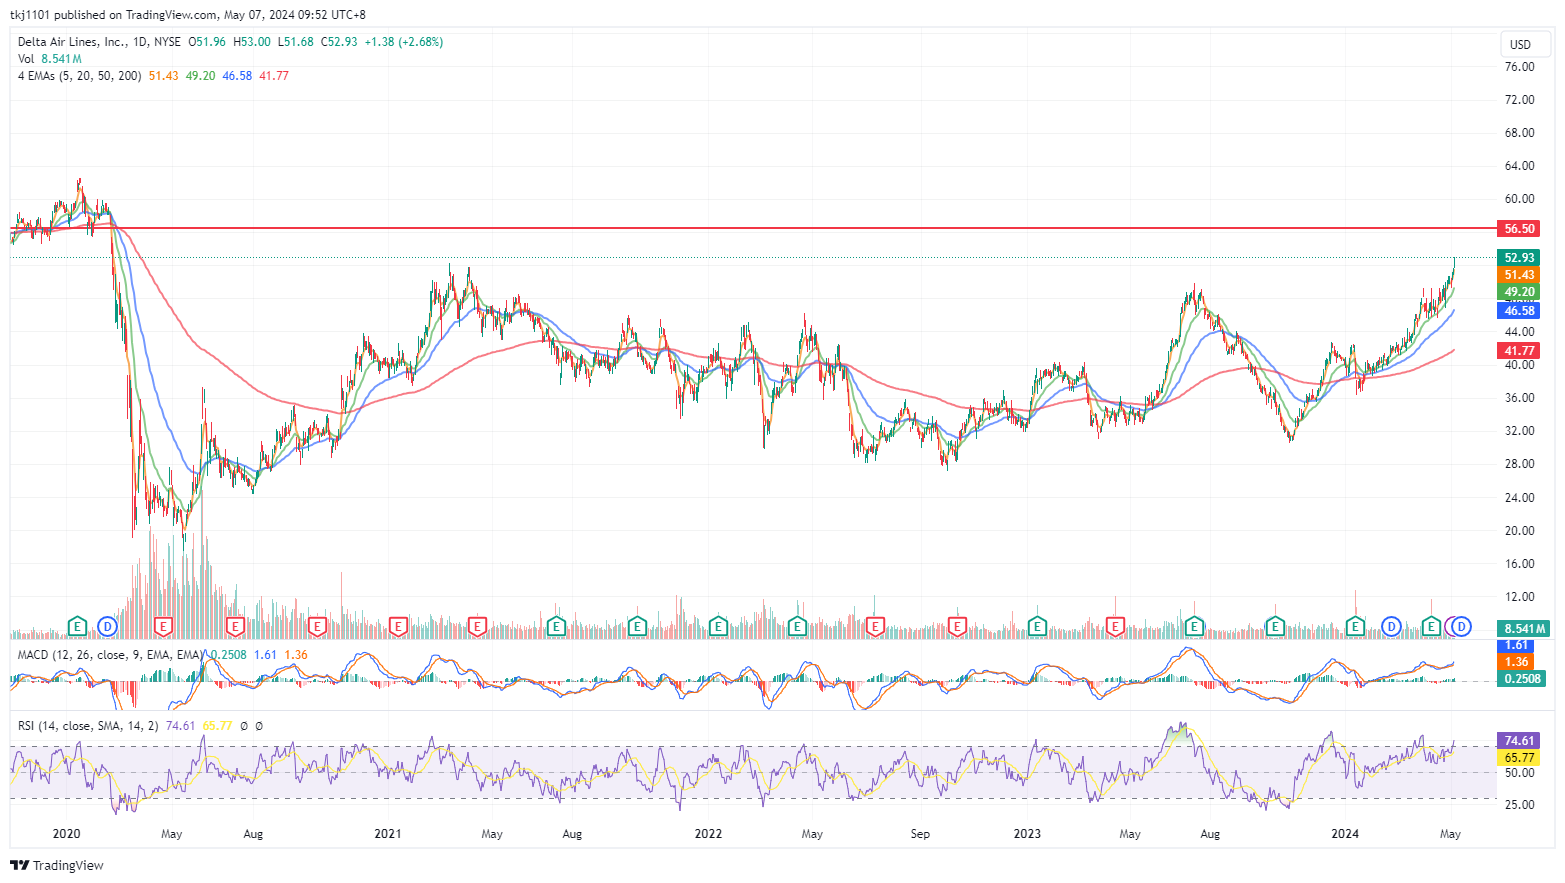1565x883 pixels.
Task: Click the 25.00 RSI scale label
Action: (x=1519, y=805)
